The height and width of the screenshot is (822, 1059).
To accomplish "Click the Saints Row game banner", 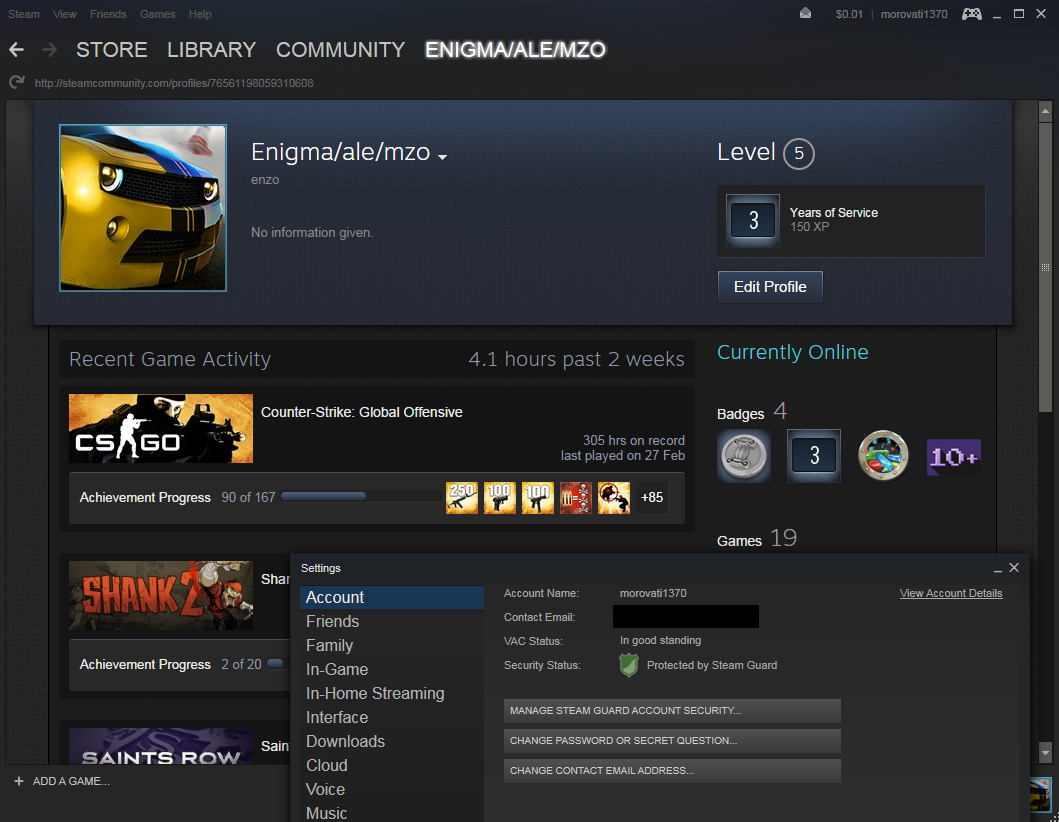I will (x=161, y=746).
